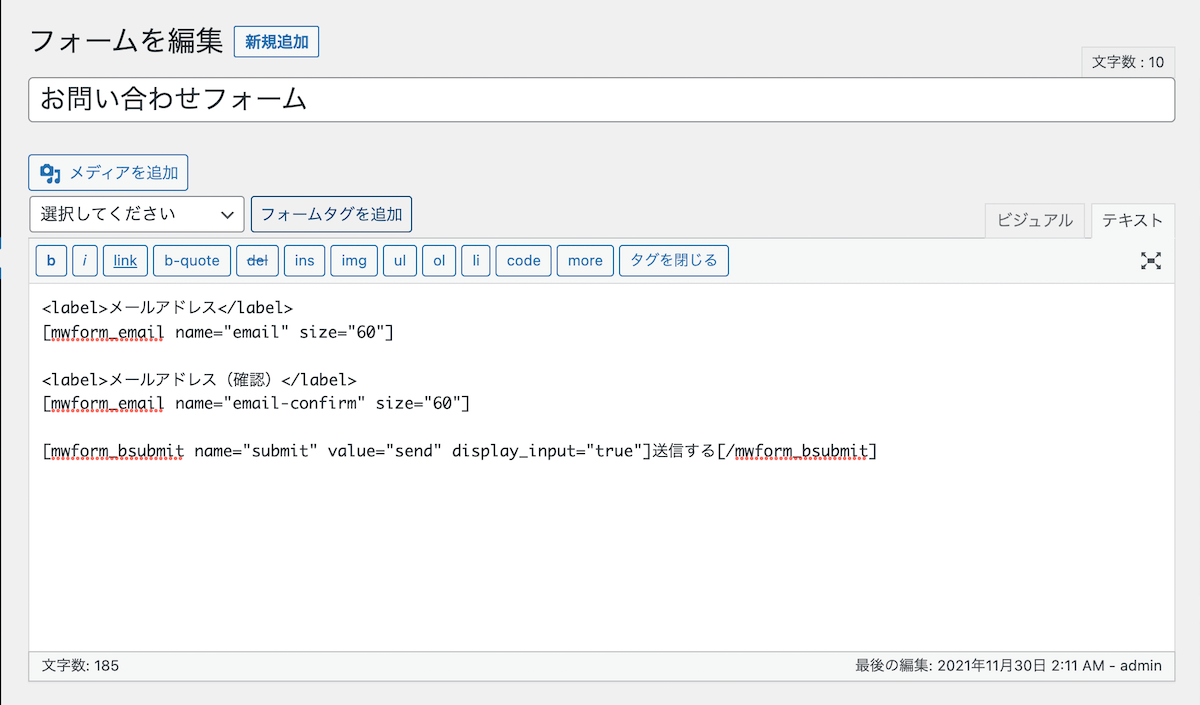Insert an ordered list with the ol icon
This screenshot has height=705, width=1200.
pos(438,260)
